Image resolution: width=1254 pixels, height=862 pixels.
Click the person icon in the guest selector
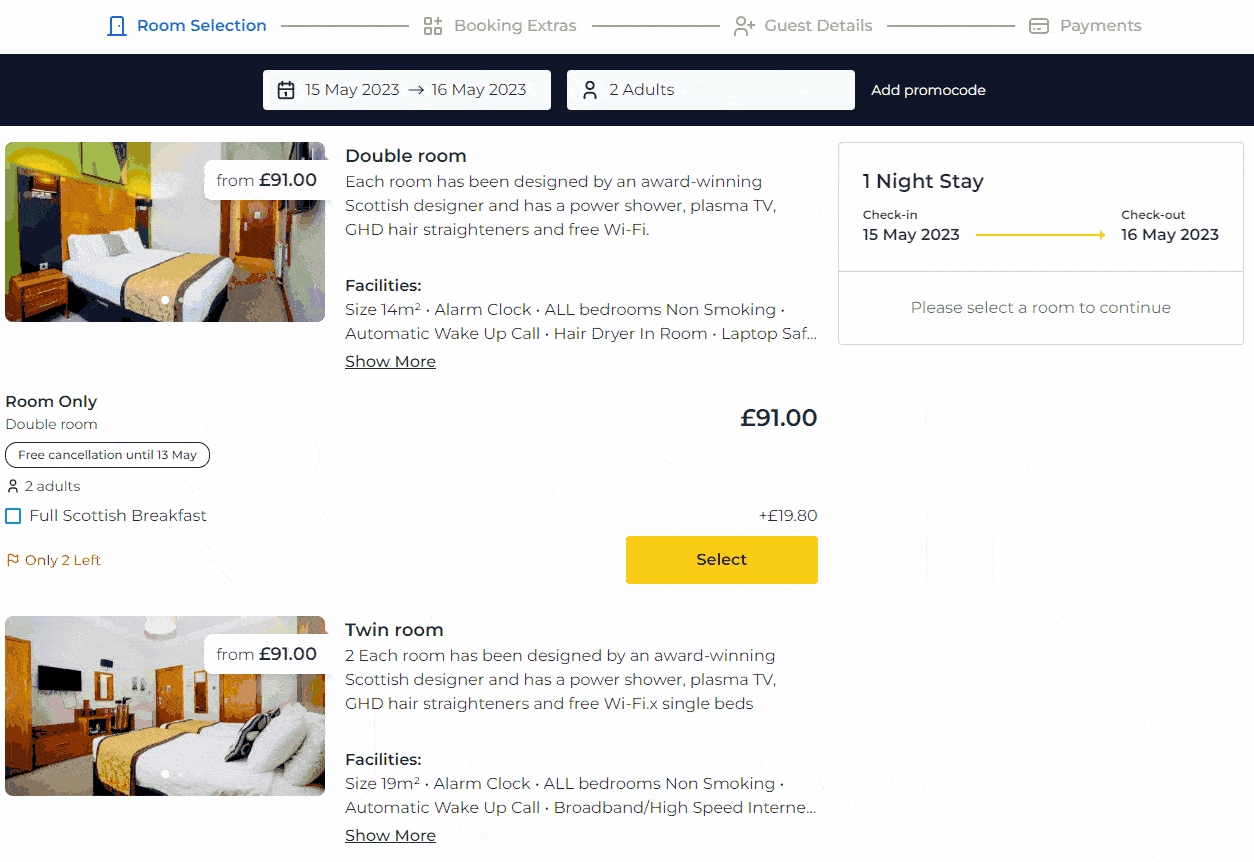tap(590, 89)
